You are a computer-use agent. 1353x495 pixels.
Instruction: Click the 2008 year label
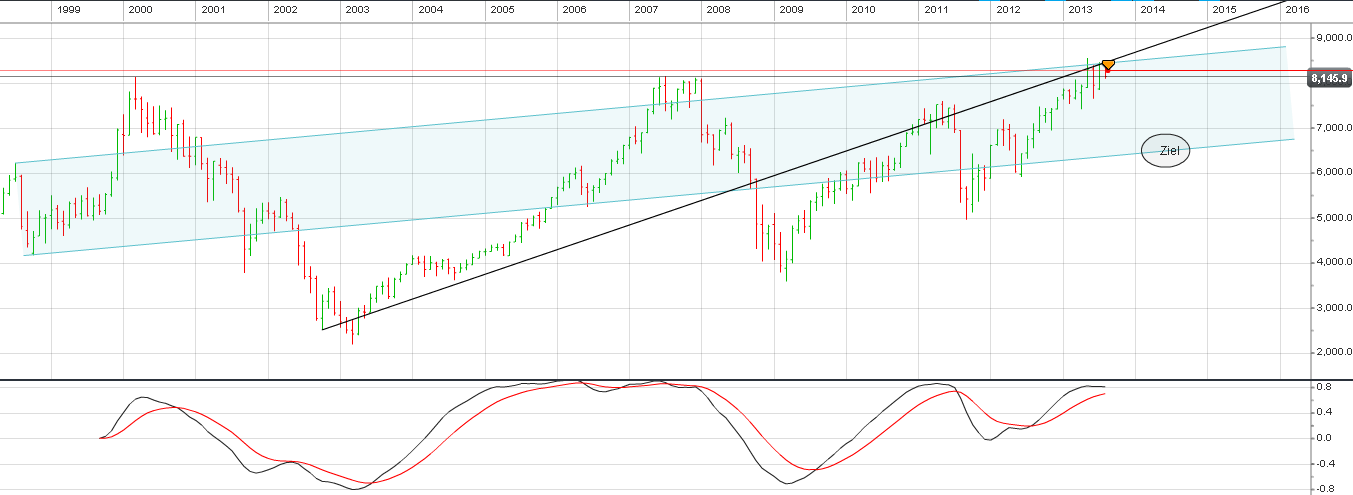point(718,9)
